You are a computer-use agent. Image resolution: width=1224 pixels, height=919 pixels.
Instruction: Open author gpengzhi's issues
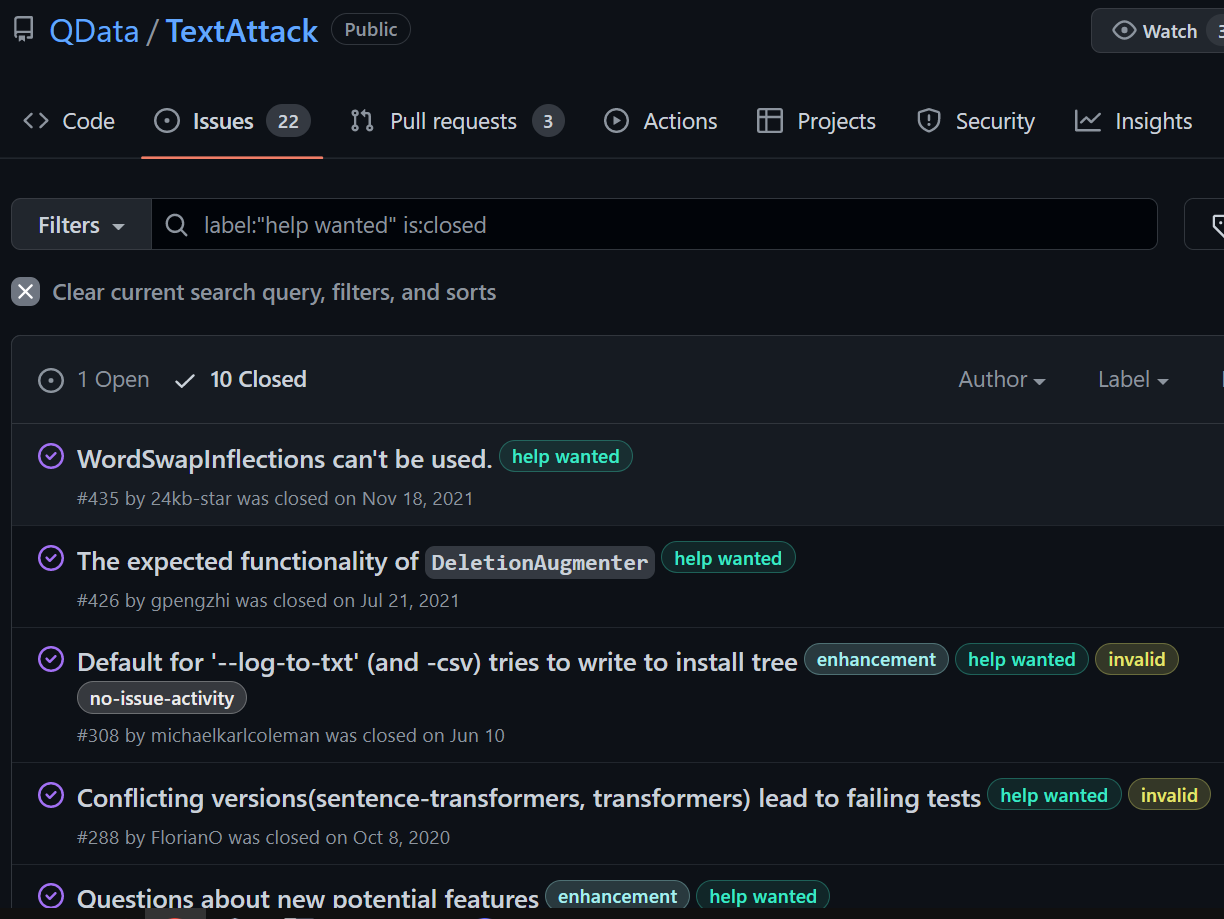coord(190,600)
